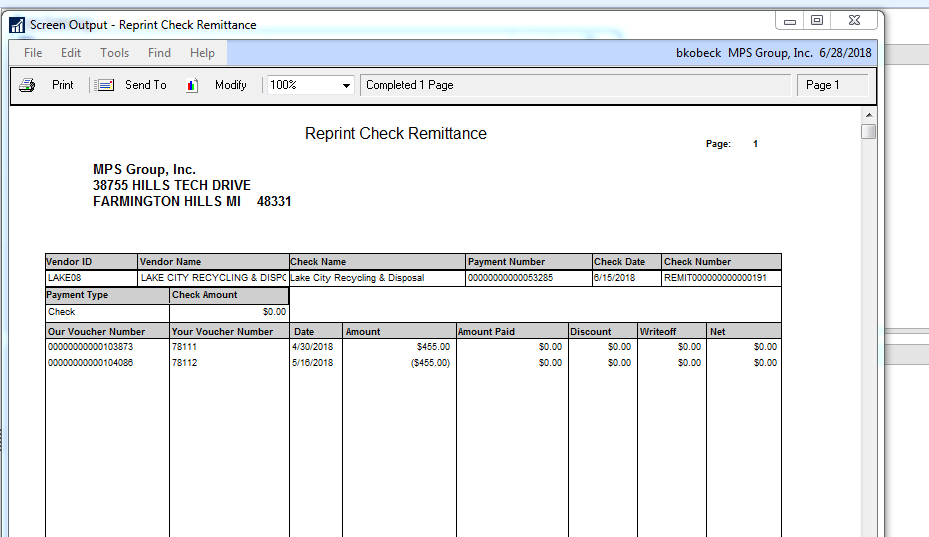Click amount $455.00
The image size is (929, 537).
(433, 346)
